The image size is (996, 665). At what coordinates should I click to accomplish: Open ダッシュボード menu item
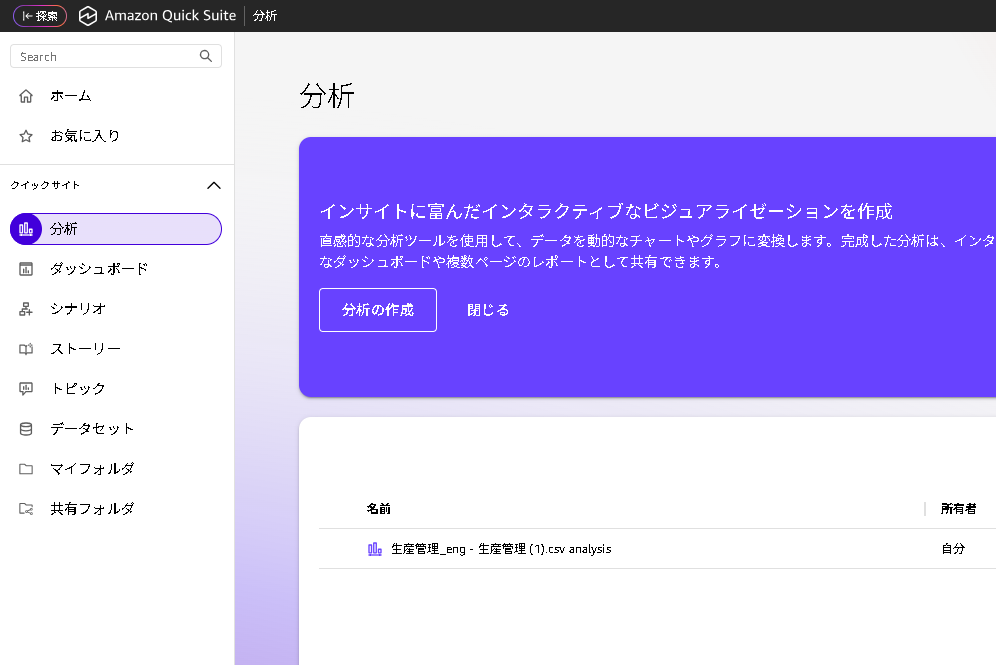[x=99, y=269]
